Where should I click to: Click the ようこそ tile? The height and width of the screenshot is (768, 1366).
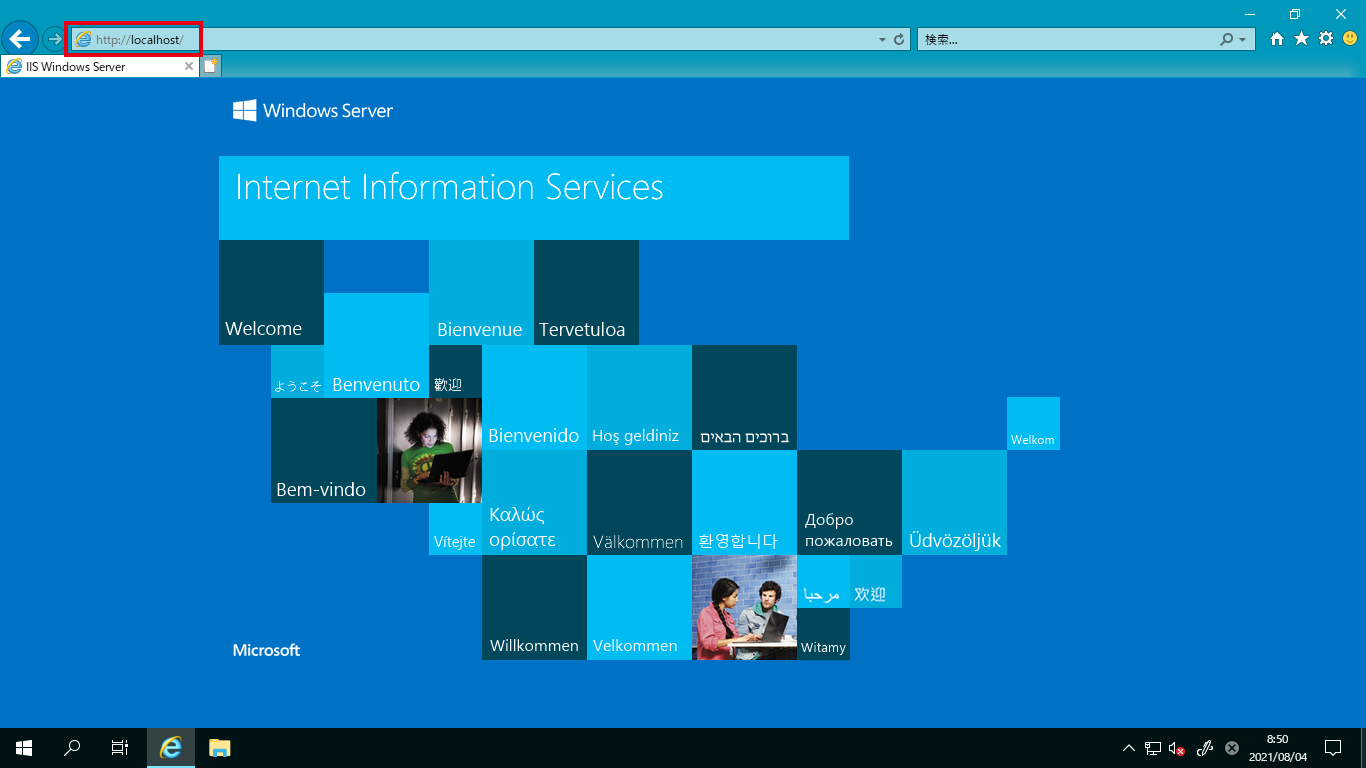click(x=297, y=371)
